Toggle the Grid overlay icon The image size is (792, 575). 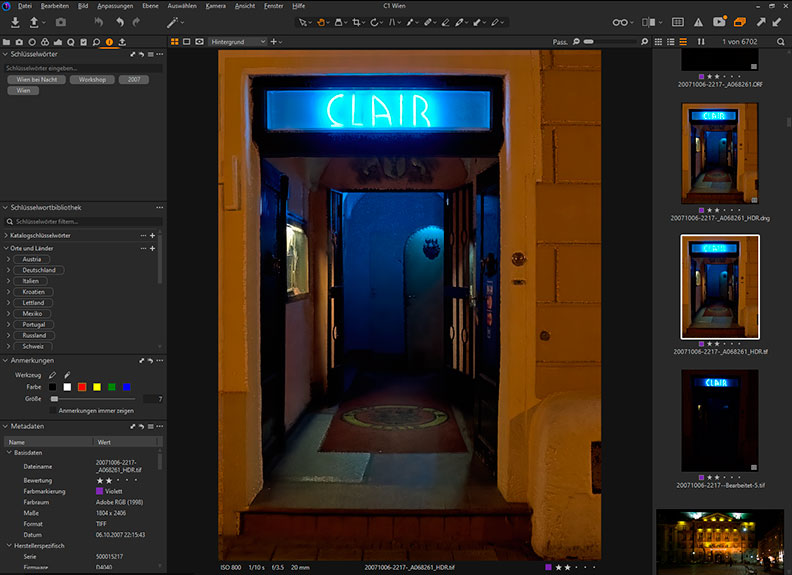click(x=678, y=22)
